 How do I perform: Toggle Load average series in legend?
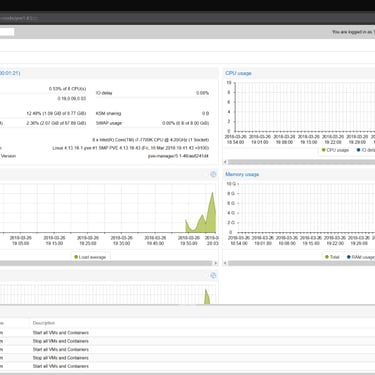(90, 257)
